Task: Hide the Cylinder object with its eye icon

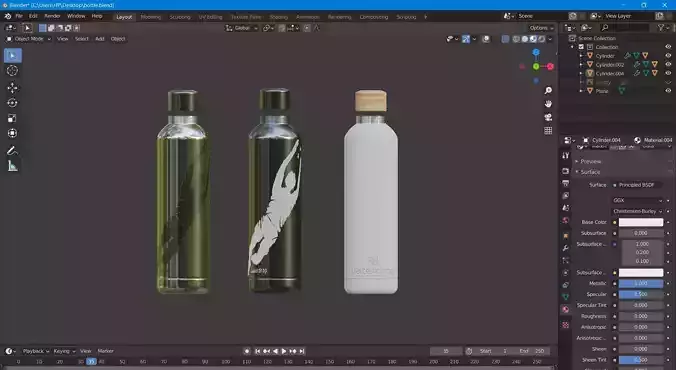Action: coord(668,56)
